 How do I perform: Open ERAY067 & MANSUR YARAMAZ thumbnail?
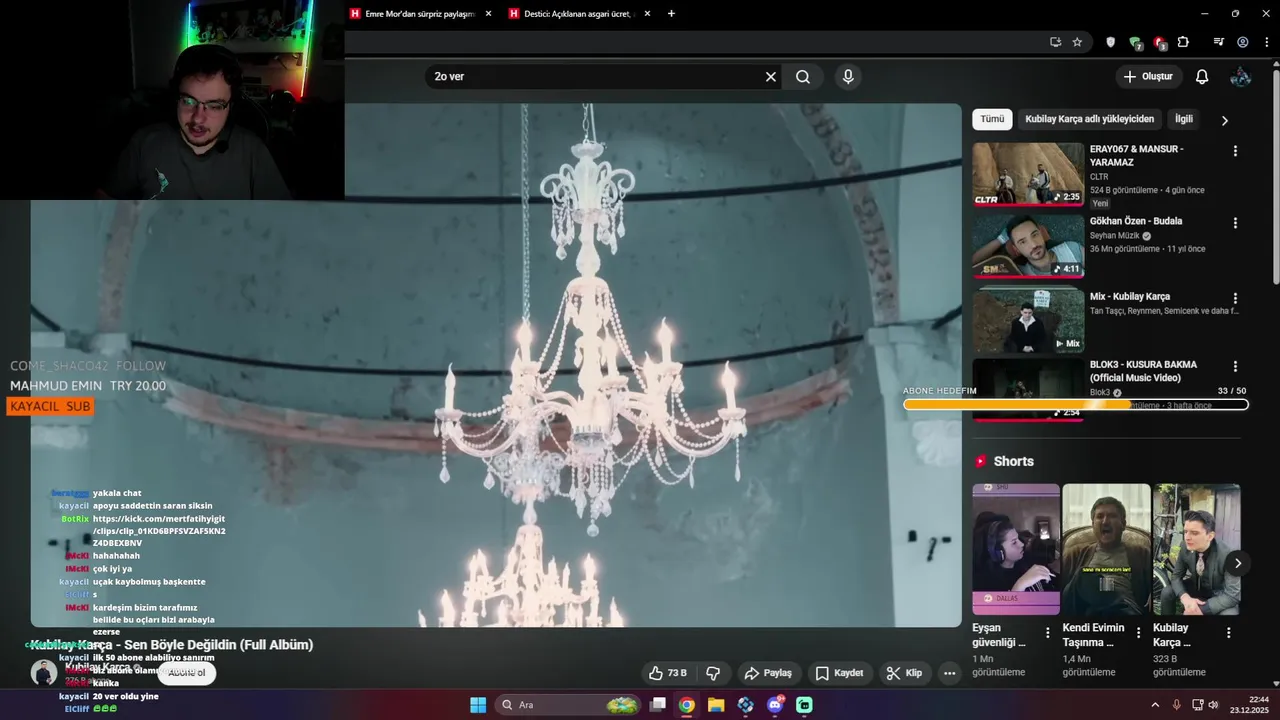pos(1028,174)
